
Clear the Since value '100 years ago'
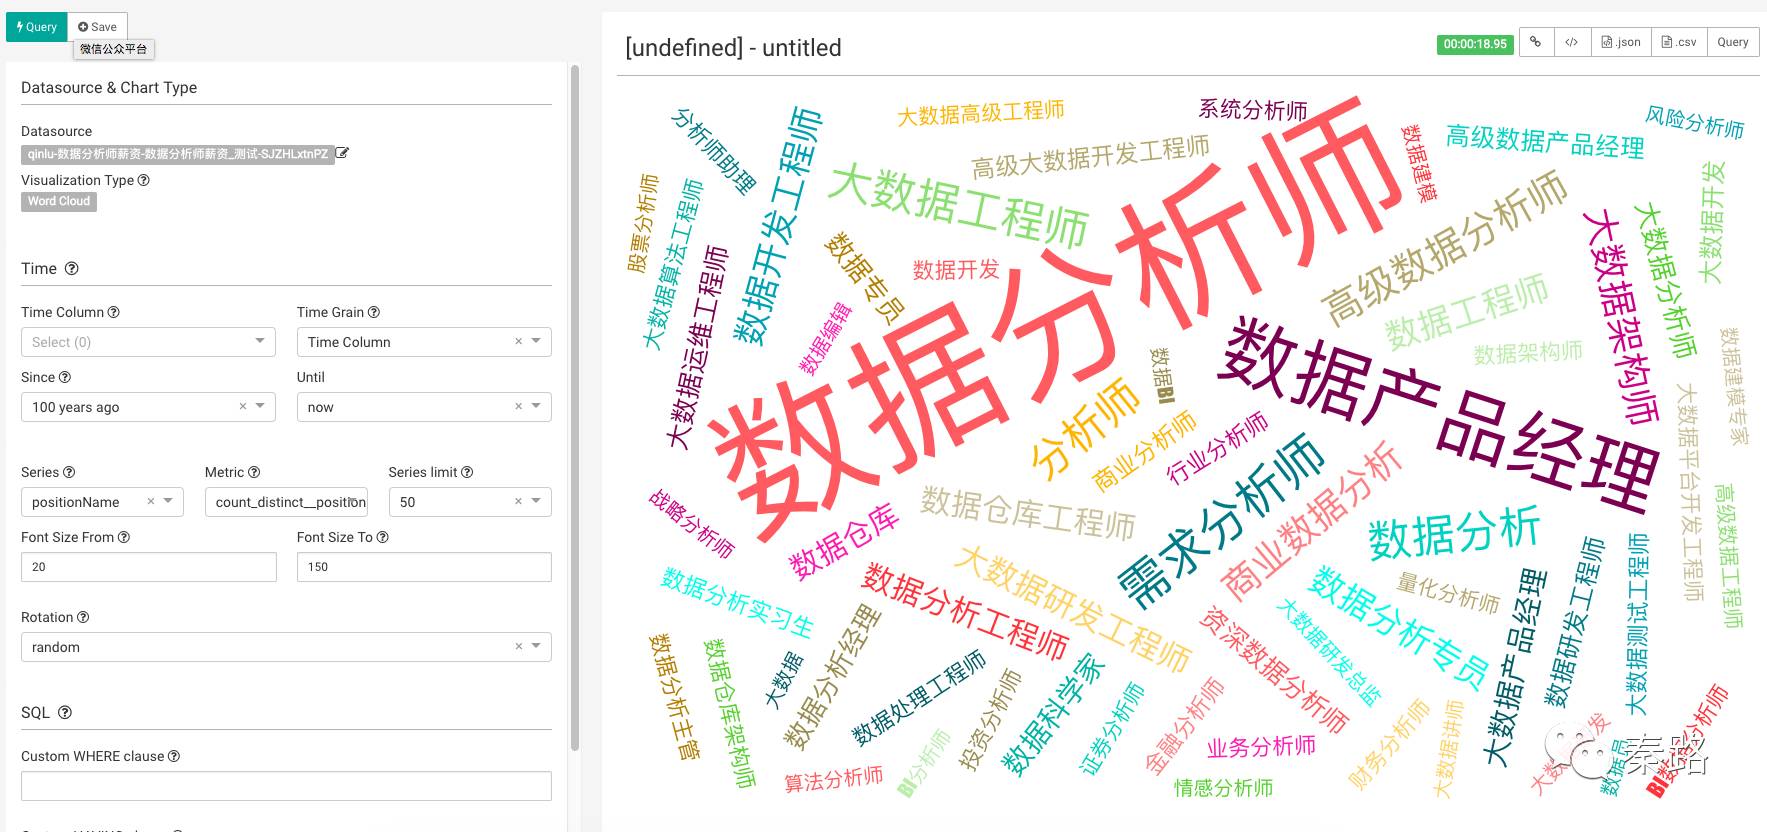(242, 407)
